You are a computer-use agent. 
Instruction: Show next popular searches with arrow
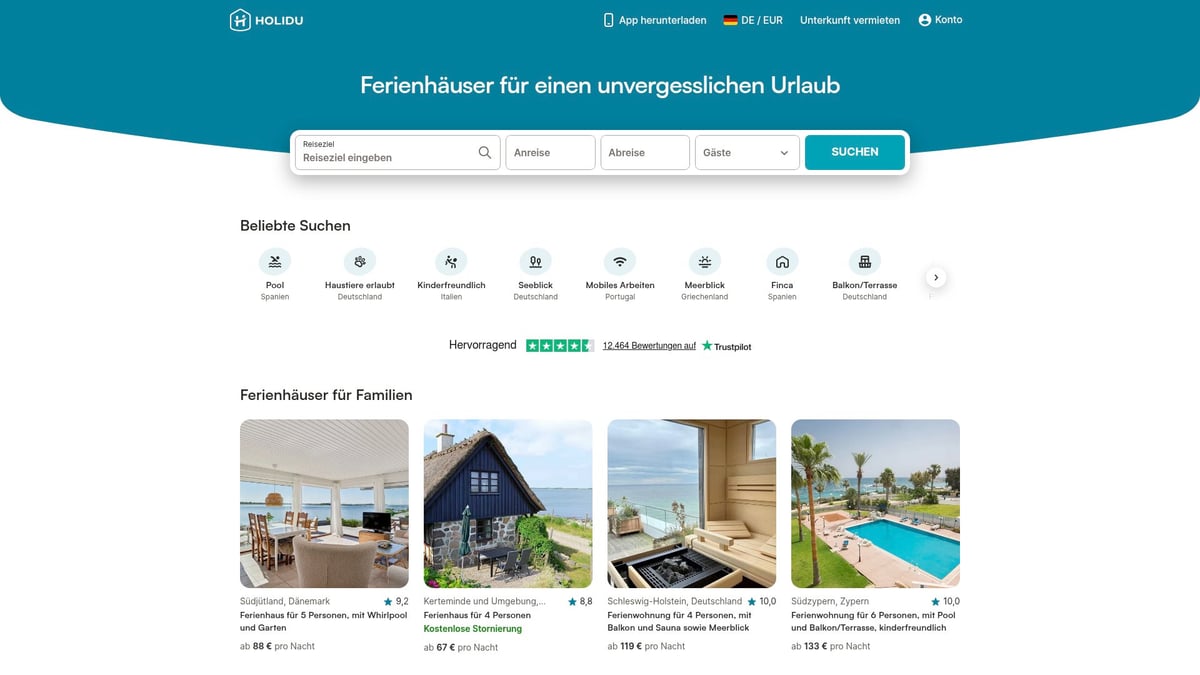coord(936,277)
